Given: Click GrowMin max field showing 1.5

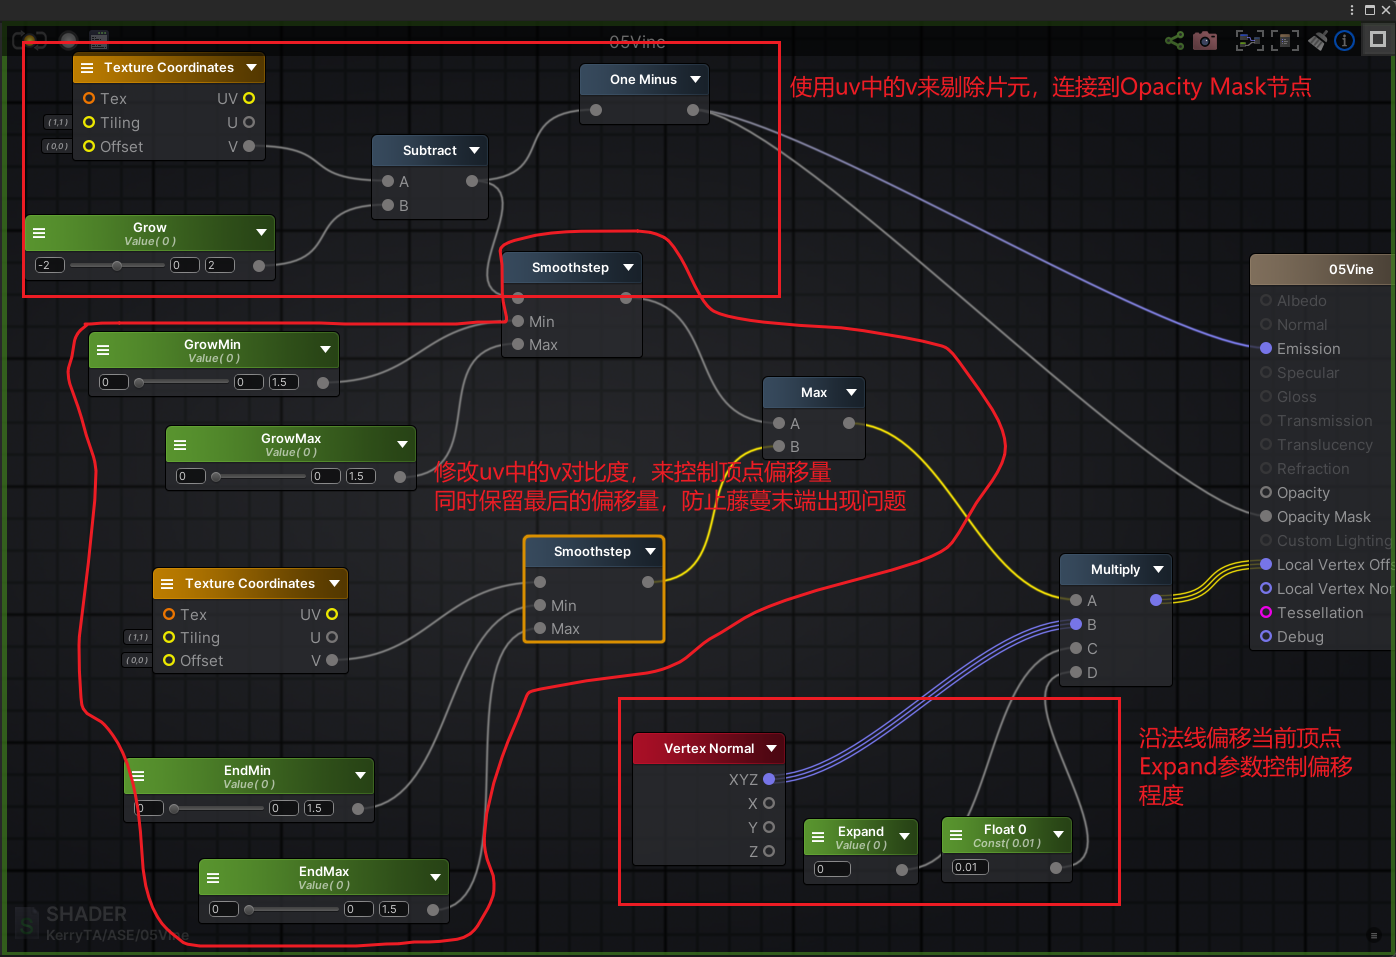Looking at the screenshot, I should pos(284,382).
